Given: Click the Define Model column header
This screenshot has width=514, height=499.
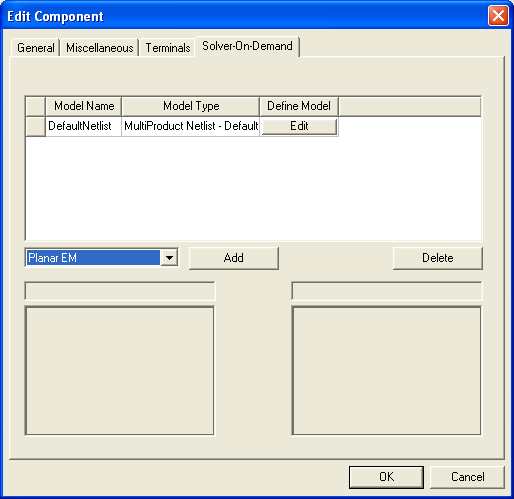Looking at the screenshot, I should pyautogui.click(x=299, y=106).
